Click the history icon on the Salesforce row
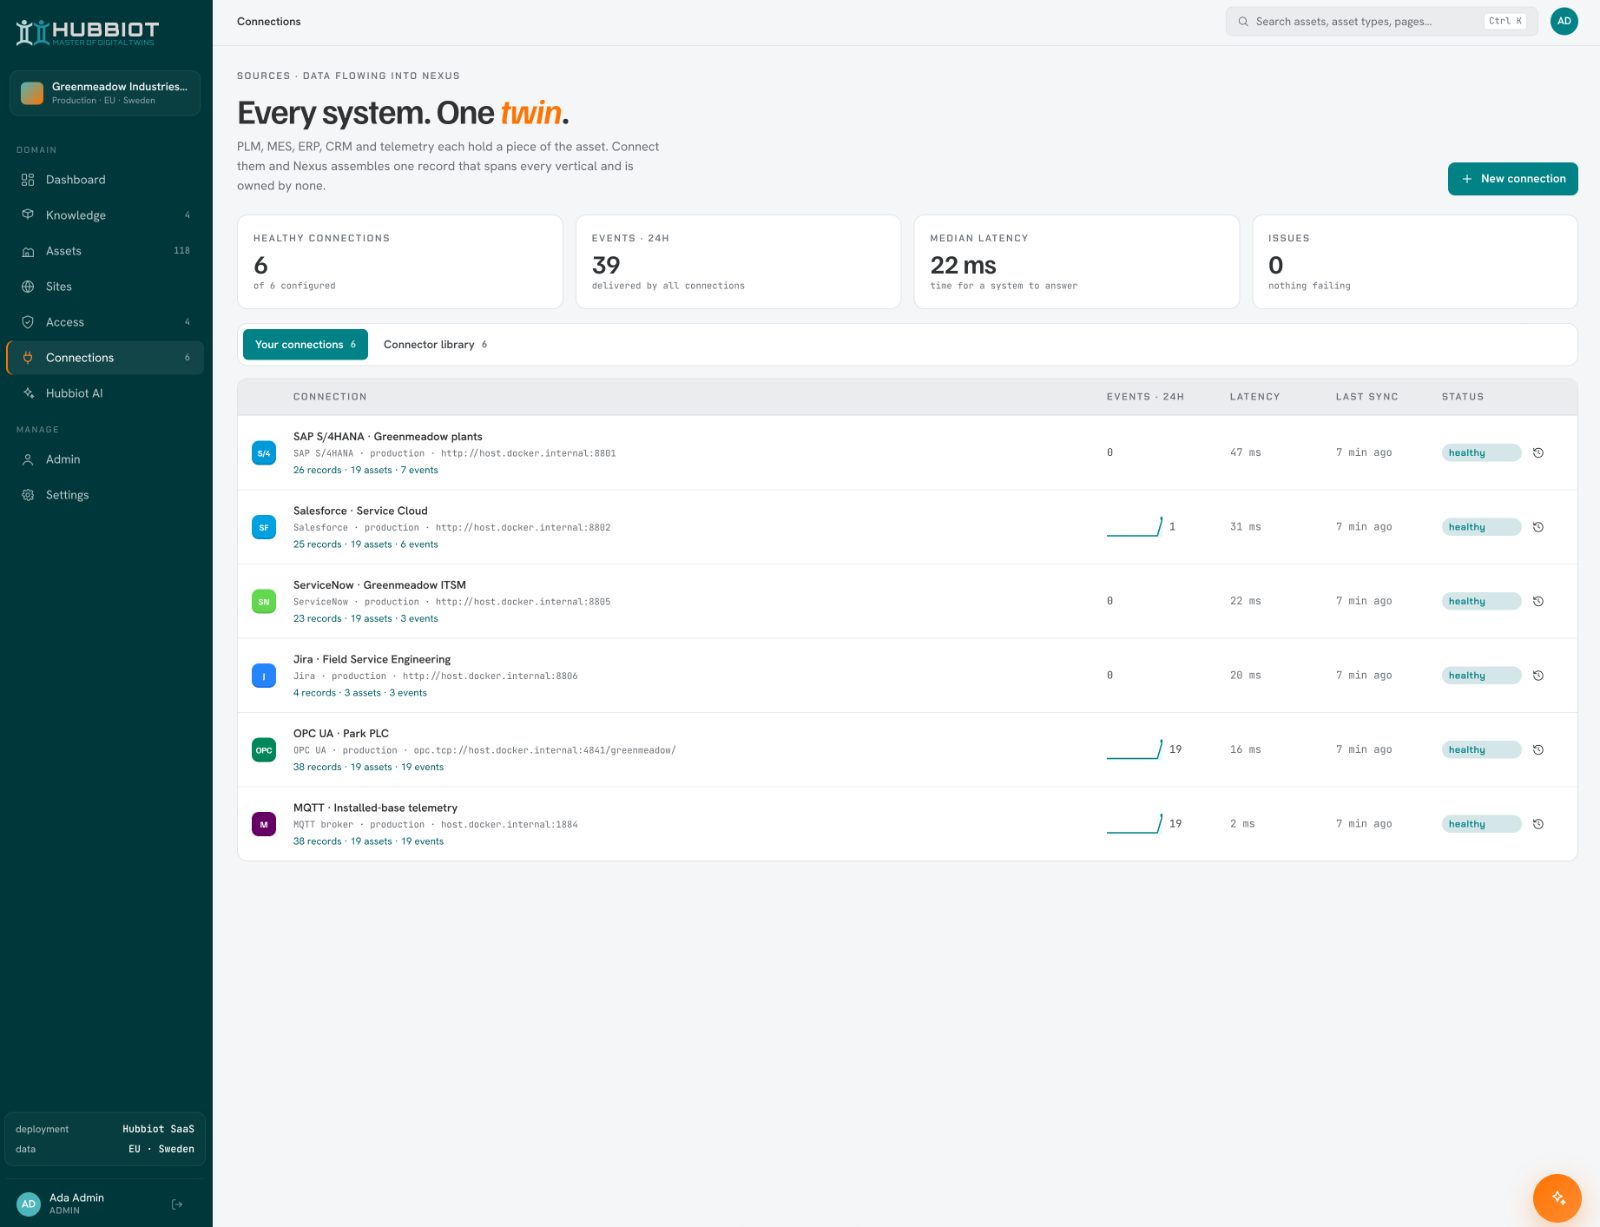Viewport: 1600px width, 1227px height. coord(1538,527)
